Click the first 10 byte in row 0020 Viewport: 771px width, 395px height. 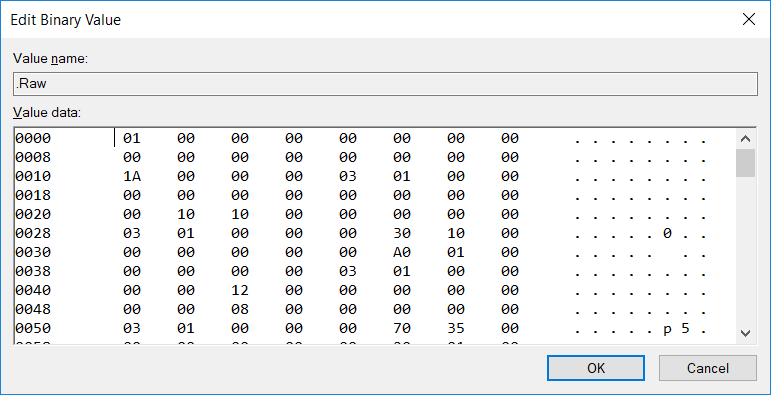coord(186,214)
